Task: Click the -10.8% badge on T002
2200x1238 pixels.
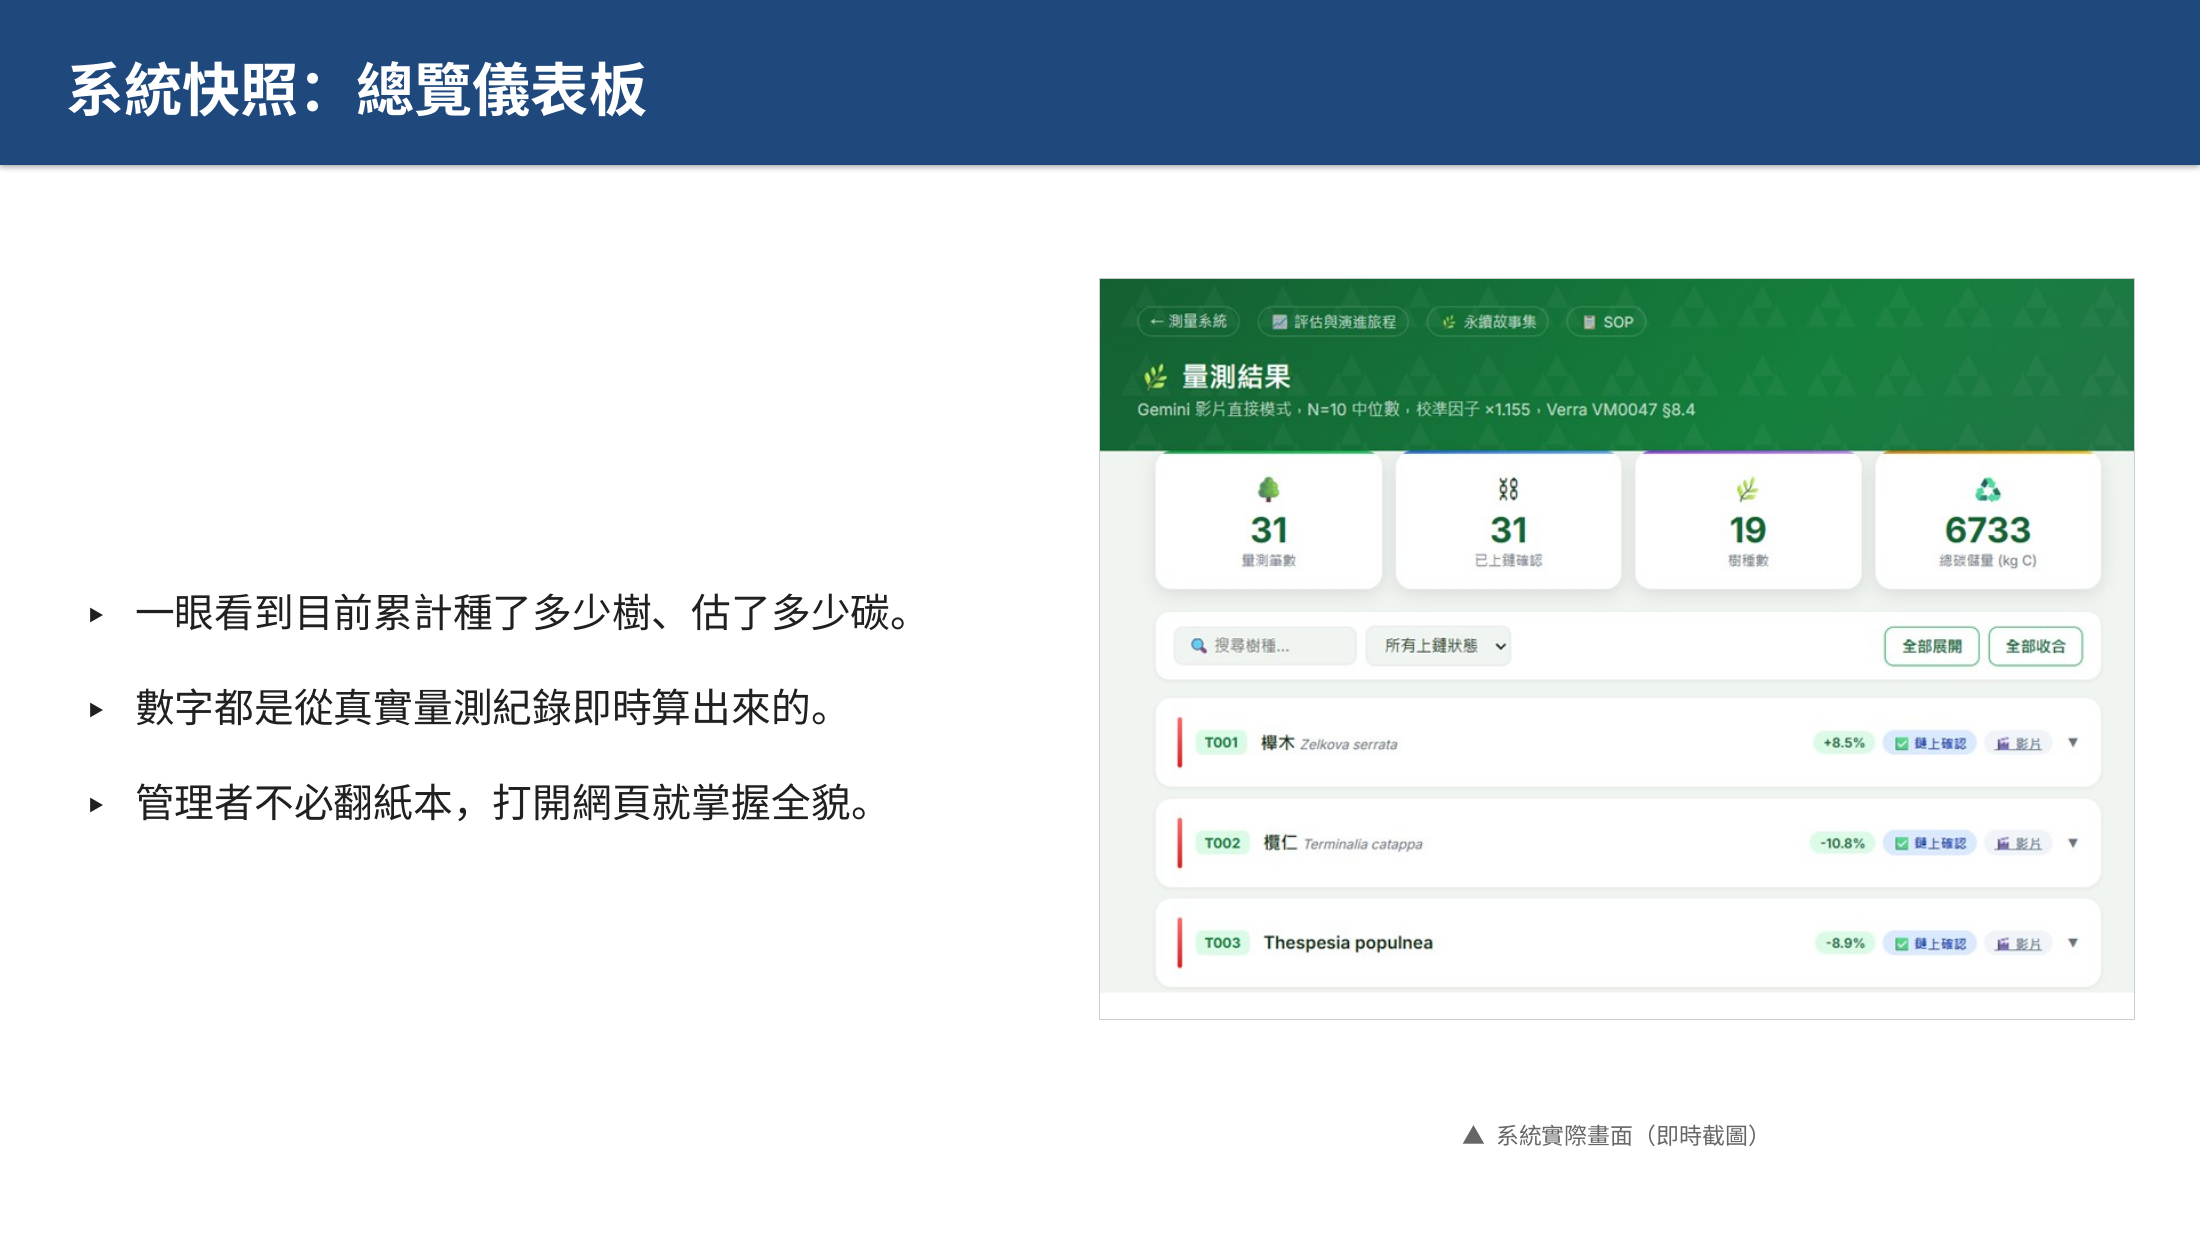Action: [x=1842, y=843]
